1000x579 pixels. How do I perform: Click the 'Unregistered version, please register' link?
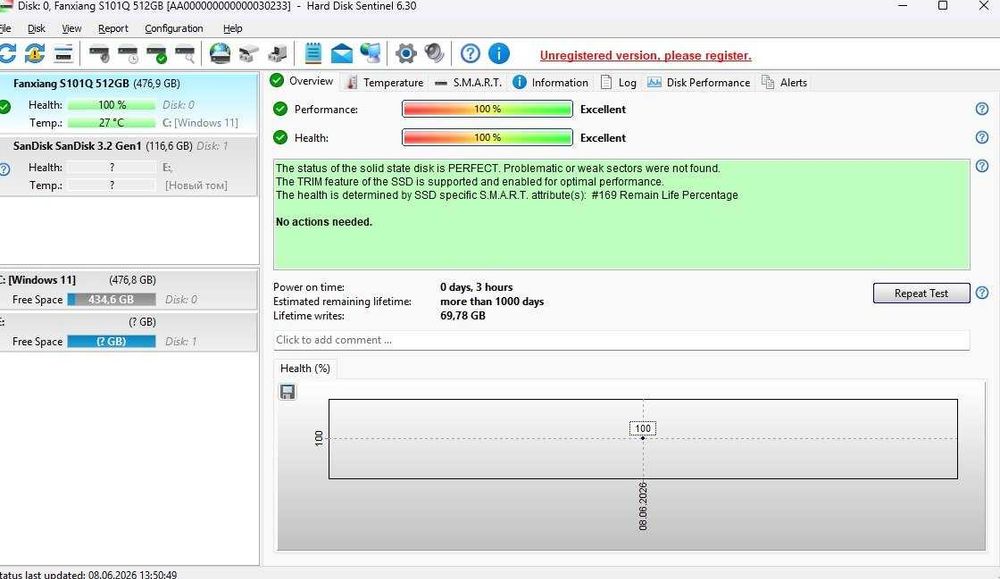[x=645, y=55]
